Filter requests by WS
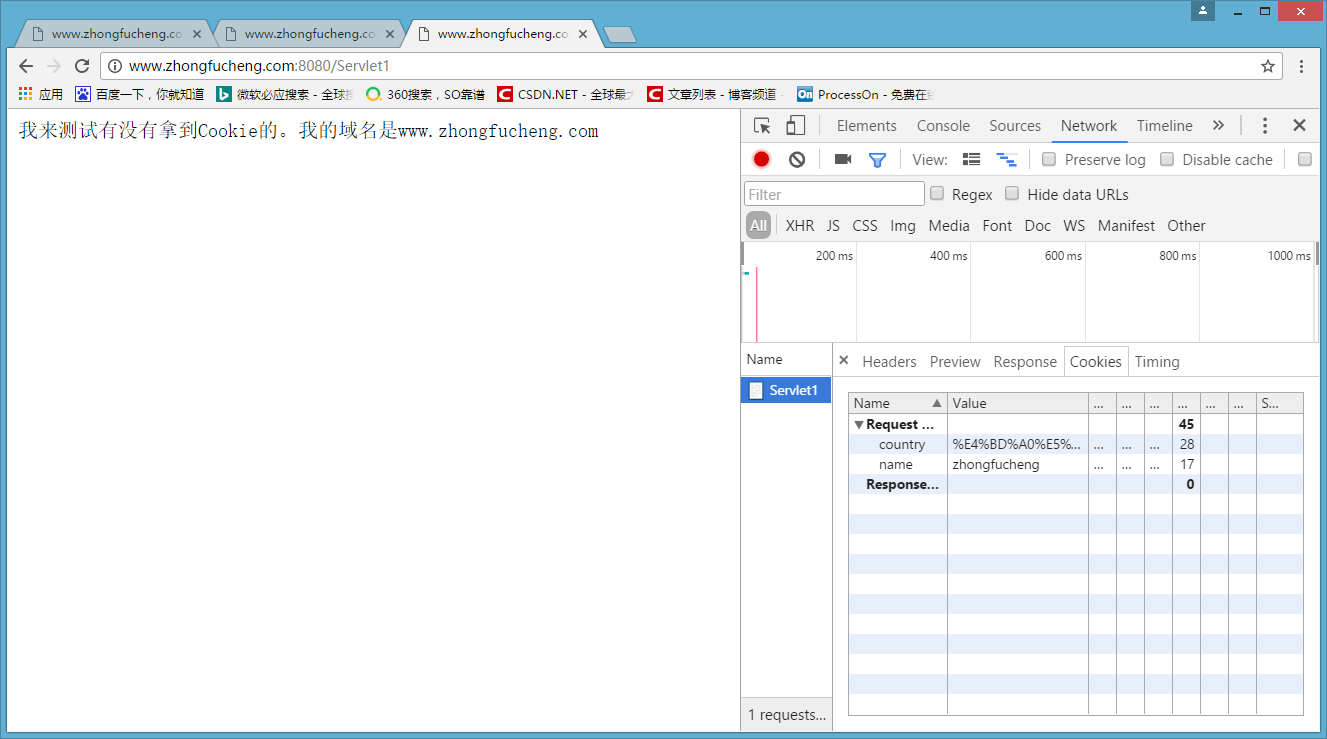Image resolution: width=1327 pixels, height=739 pixels. [1074, 226]
